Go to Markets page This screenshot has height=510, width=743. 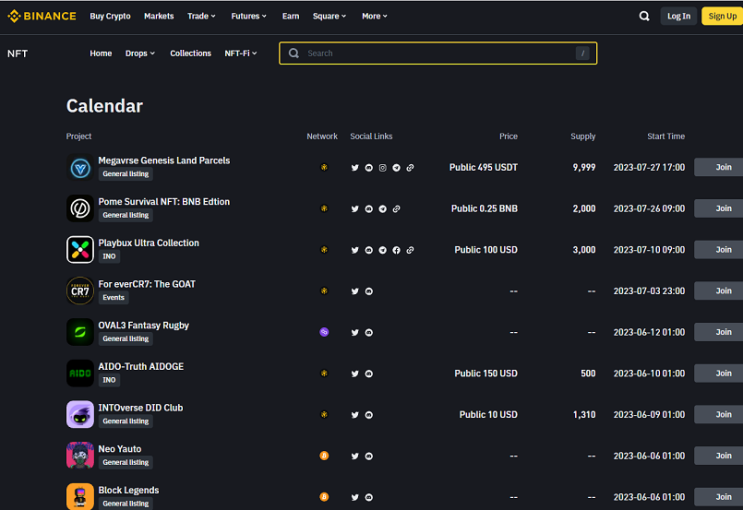pyautogui.click(x=159, y=16)
